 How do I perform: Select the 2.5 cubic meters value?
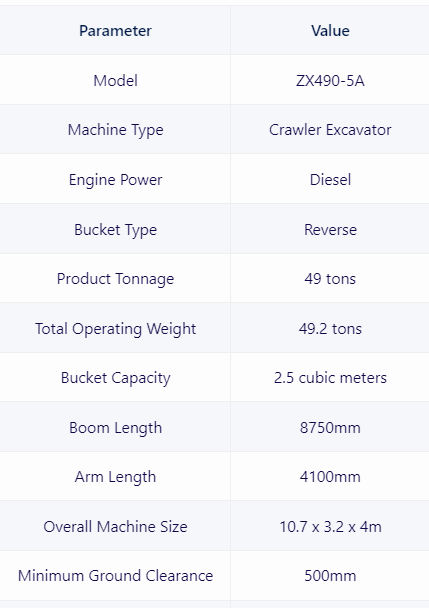click(330, 378)
